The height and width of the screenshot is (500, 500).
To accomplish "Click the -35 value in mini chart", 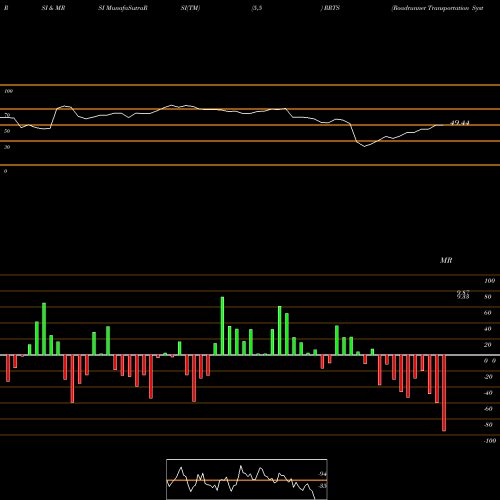I will click(x=322, y=486).
